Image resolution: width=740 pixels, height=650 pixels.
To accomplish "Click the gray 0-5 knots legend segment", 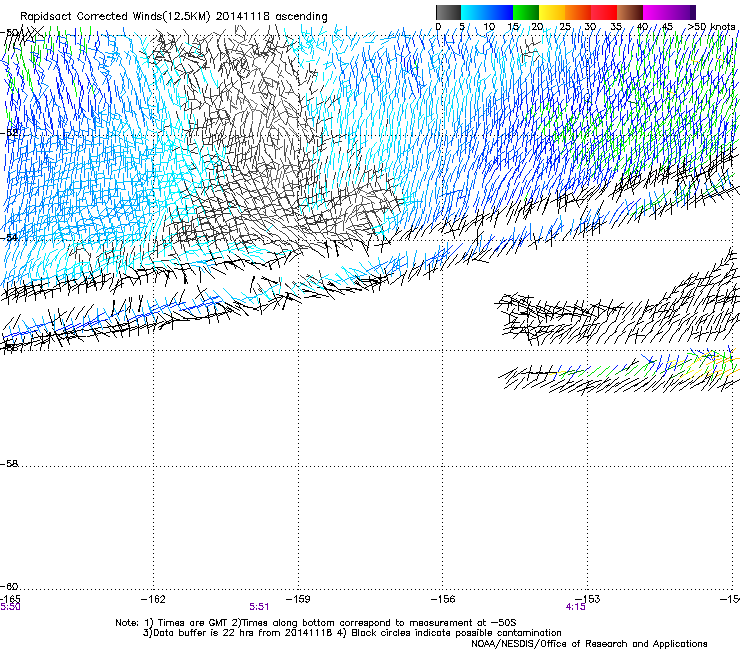I will 448,12.
